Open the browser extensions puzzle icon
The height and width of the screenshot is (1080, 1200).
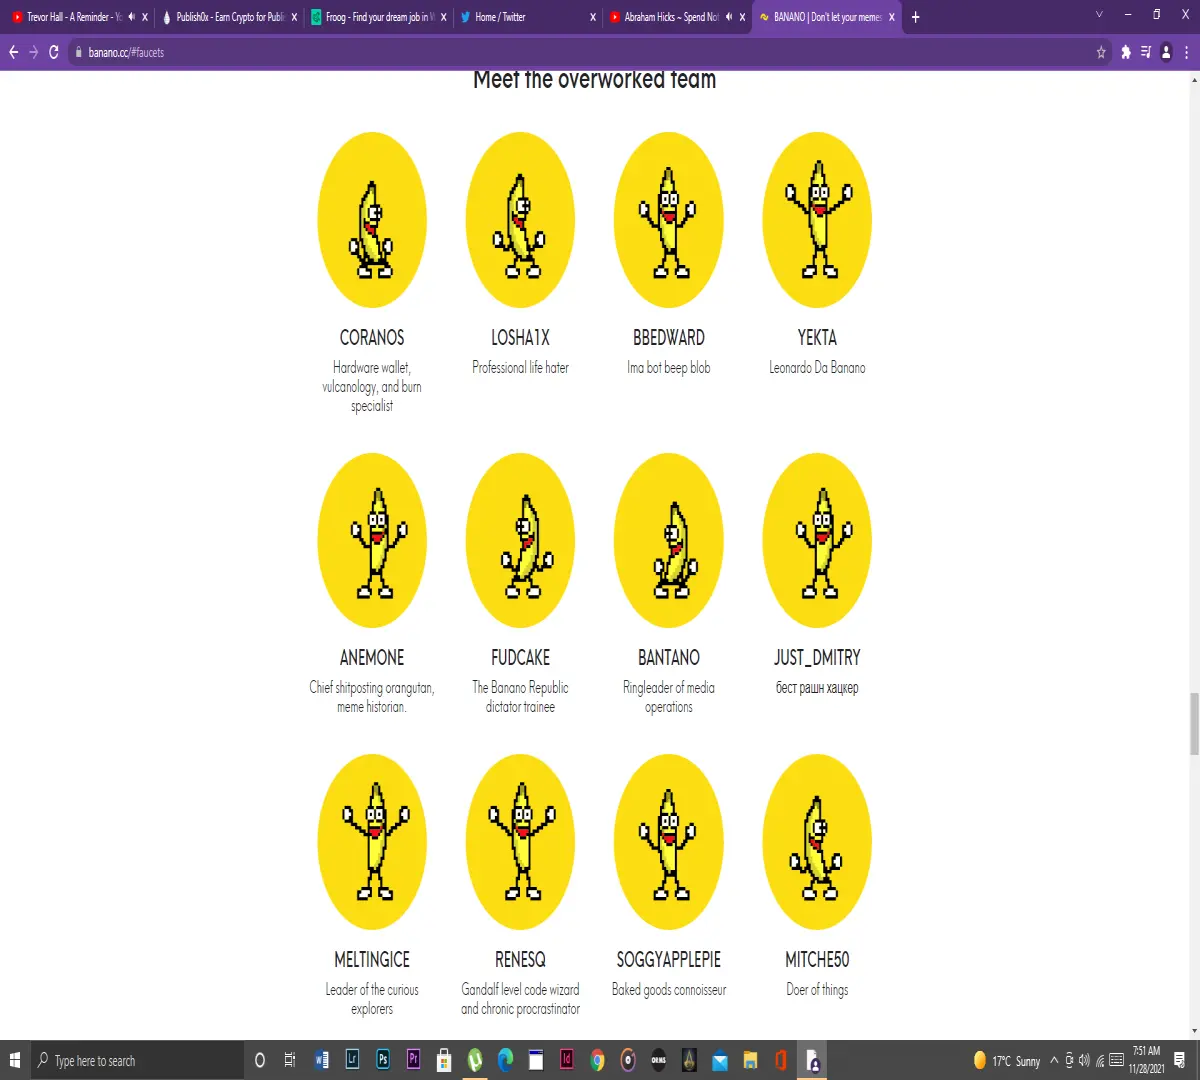(x=1126, y=52)
